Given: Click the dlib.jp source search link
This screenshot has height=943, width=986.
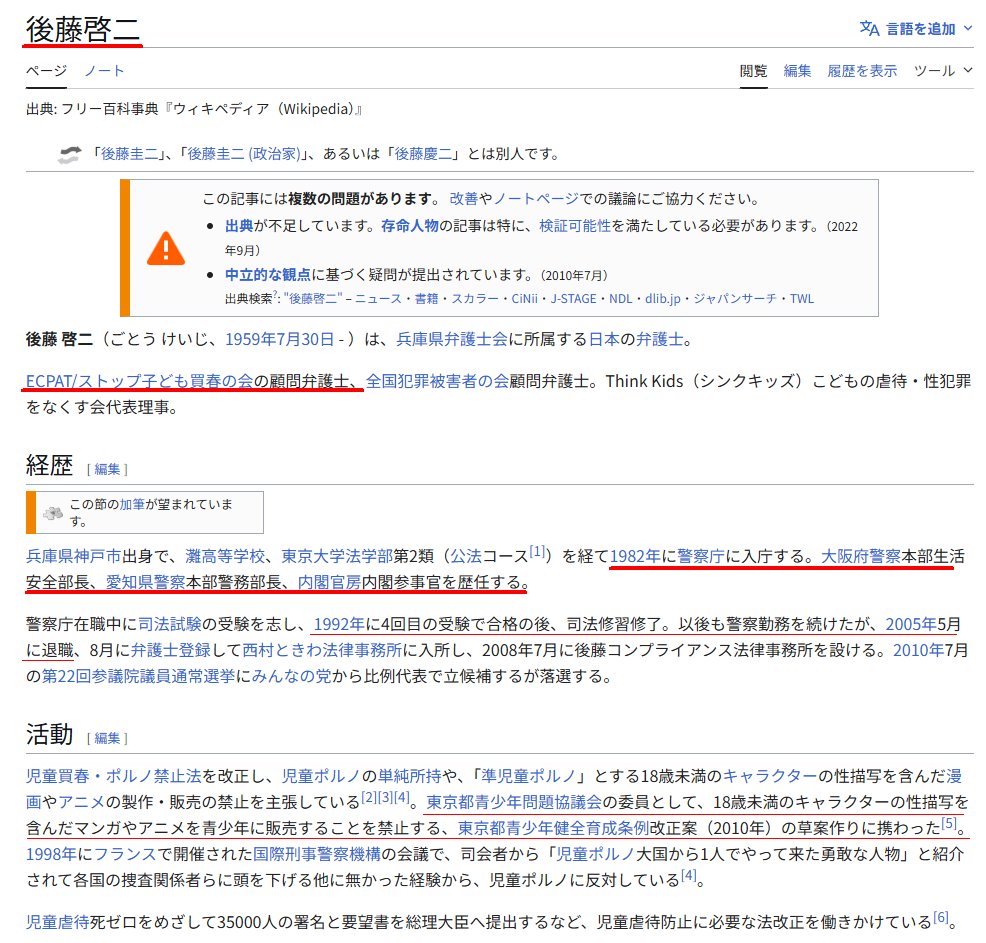Looking at the screenshot, I should 663,299.
